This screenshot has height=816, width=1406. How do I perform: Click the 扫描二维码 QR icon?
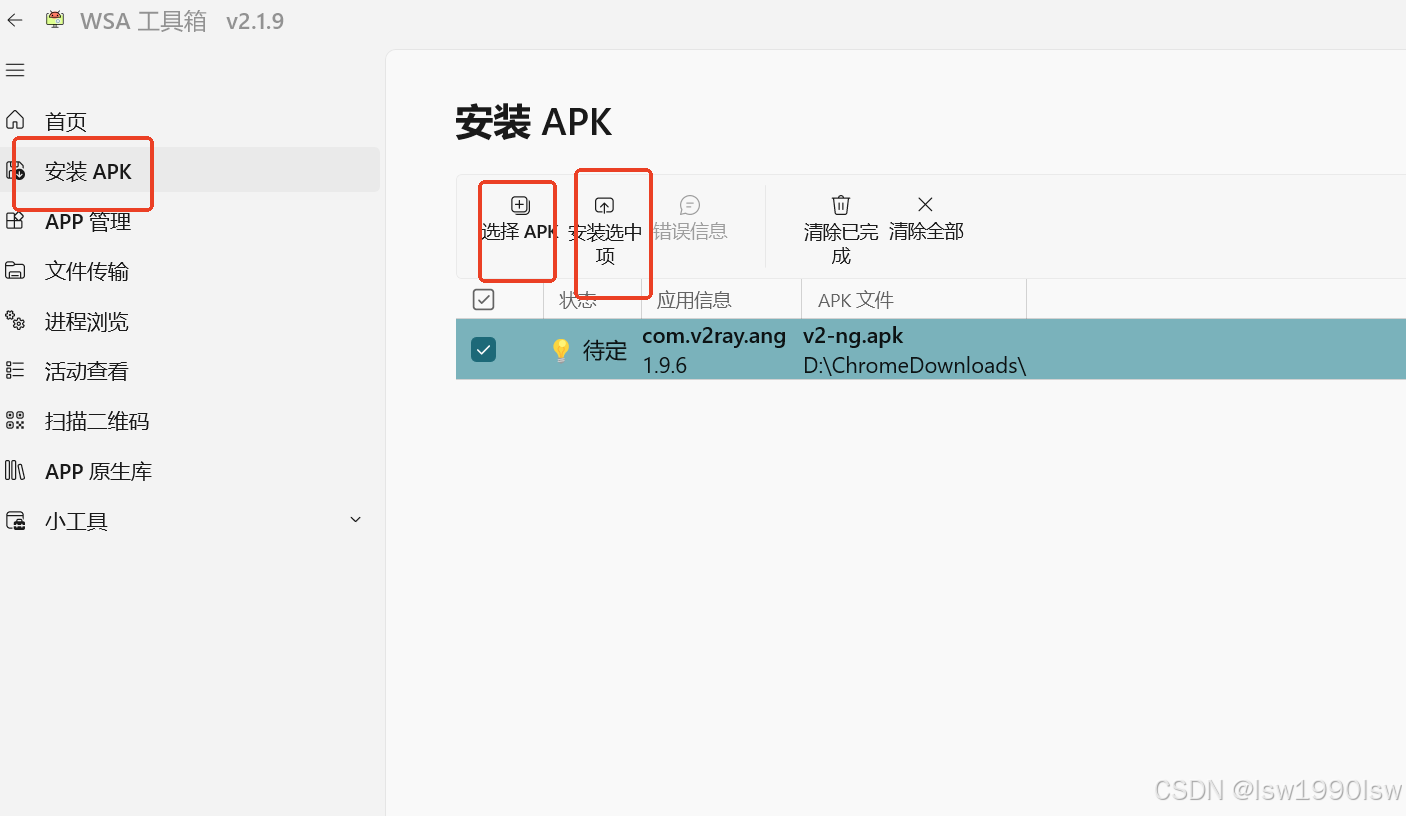tap(15, 421)
